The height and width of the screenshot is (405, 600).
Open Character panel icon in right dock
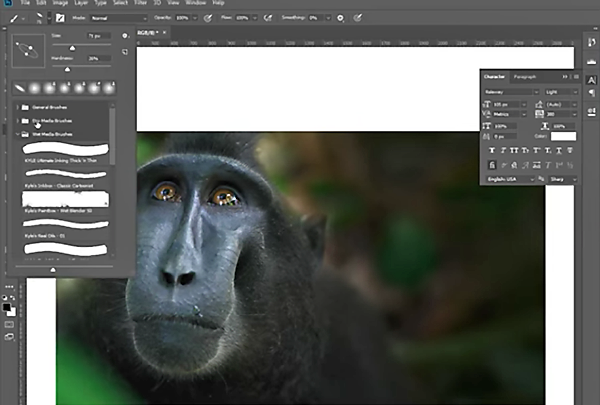[592, 80]
